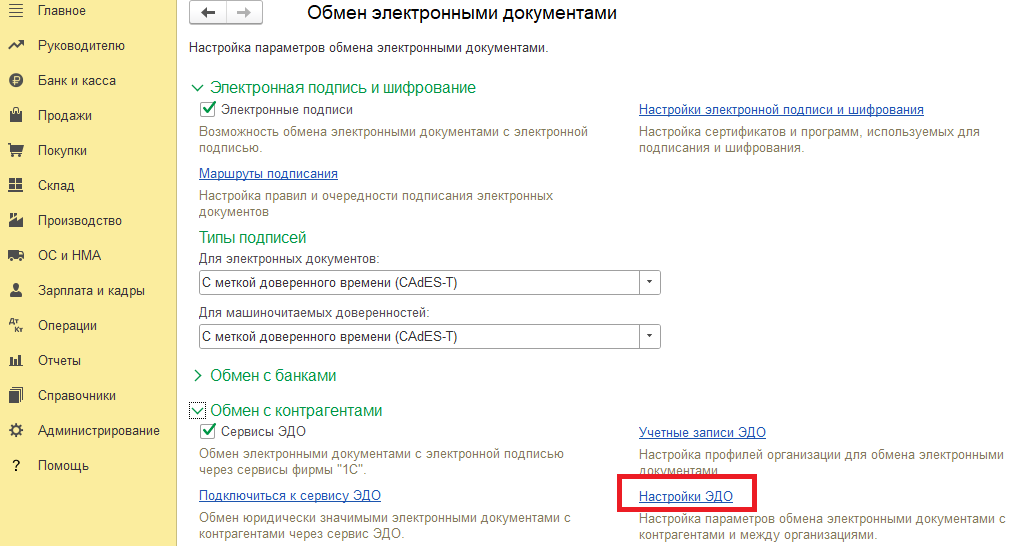Open the Учетные записи ЭДО link
The image size is (1023, 546).
pyautogui.click(x=702, y=432)
